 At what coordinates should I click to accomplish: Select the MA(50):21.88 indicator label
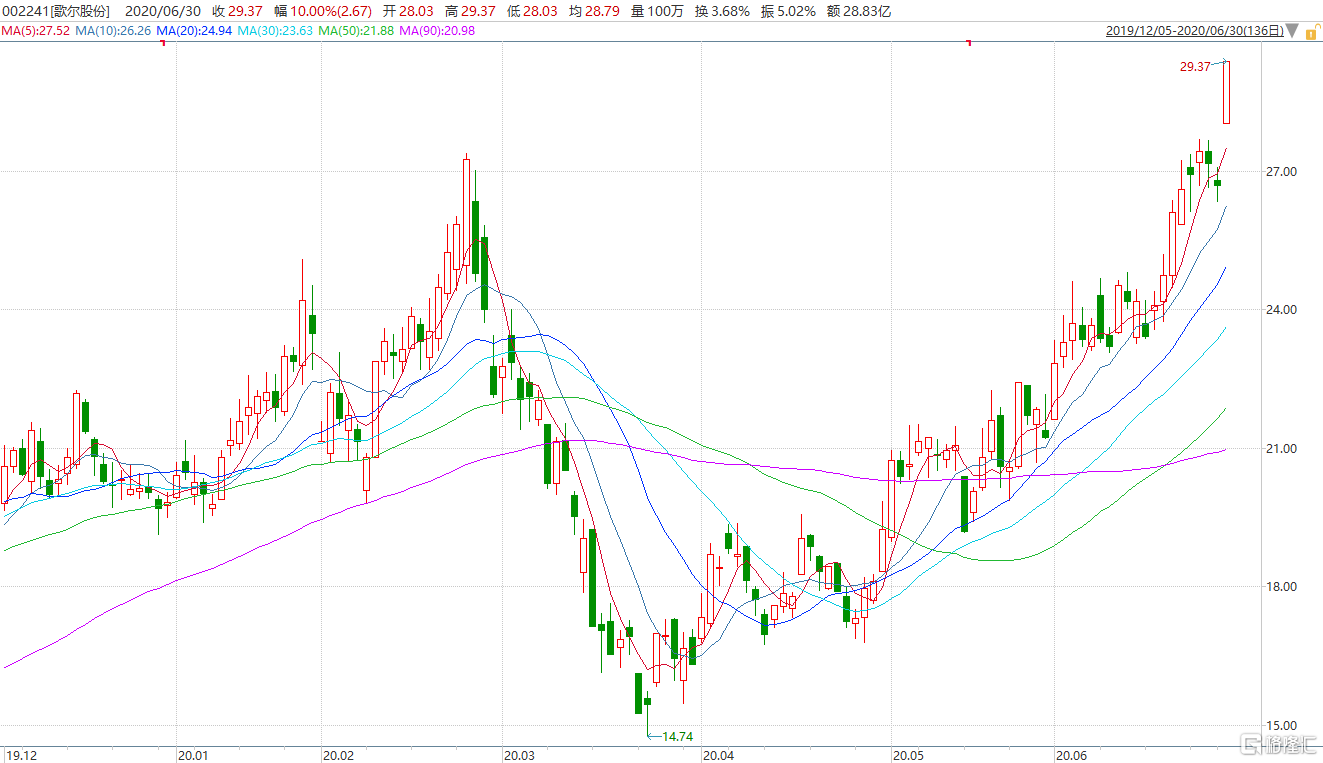click(355, 31)
